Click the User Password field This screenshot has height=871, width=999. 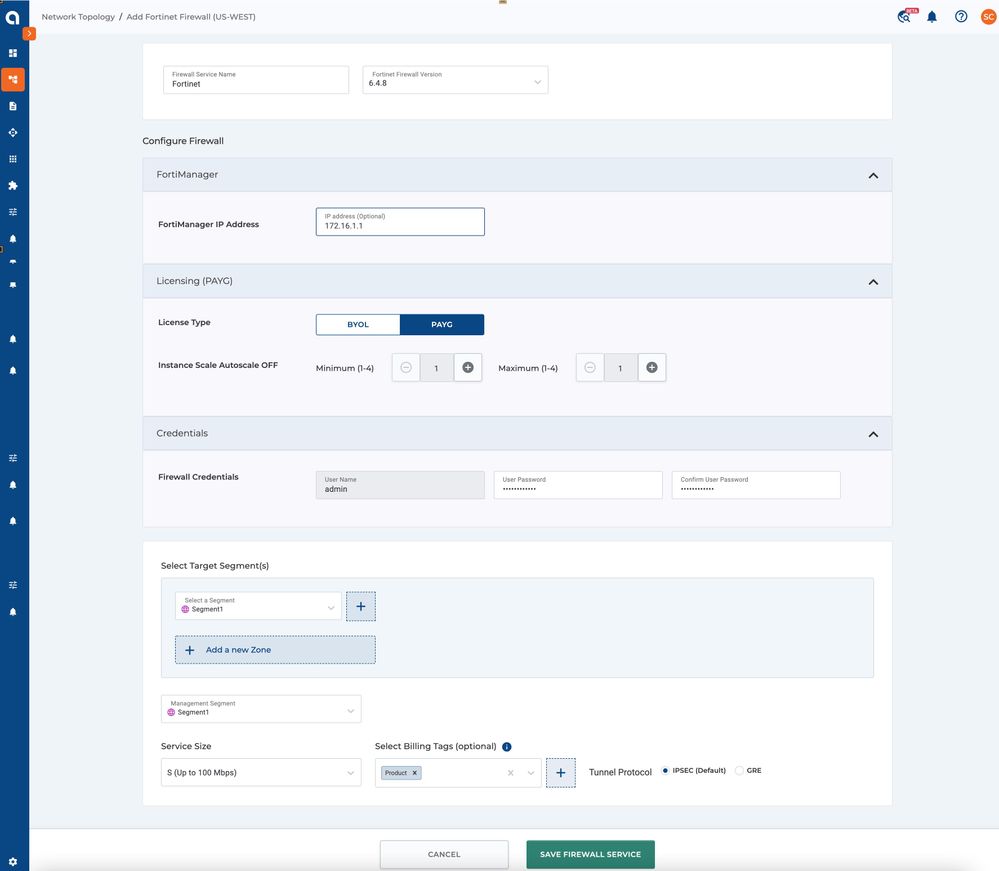pyautogui.click(x=578, y=485)
